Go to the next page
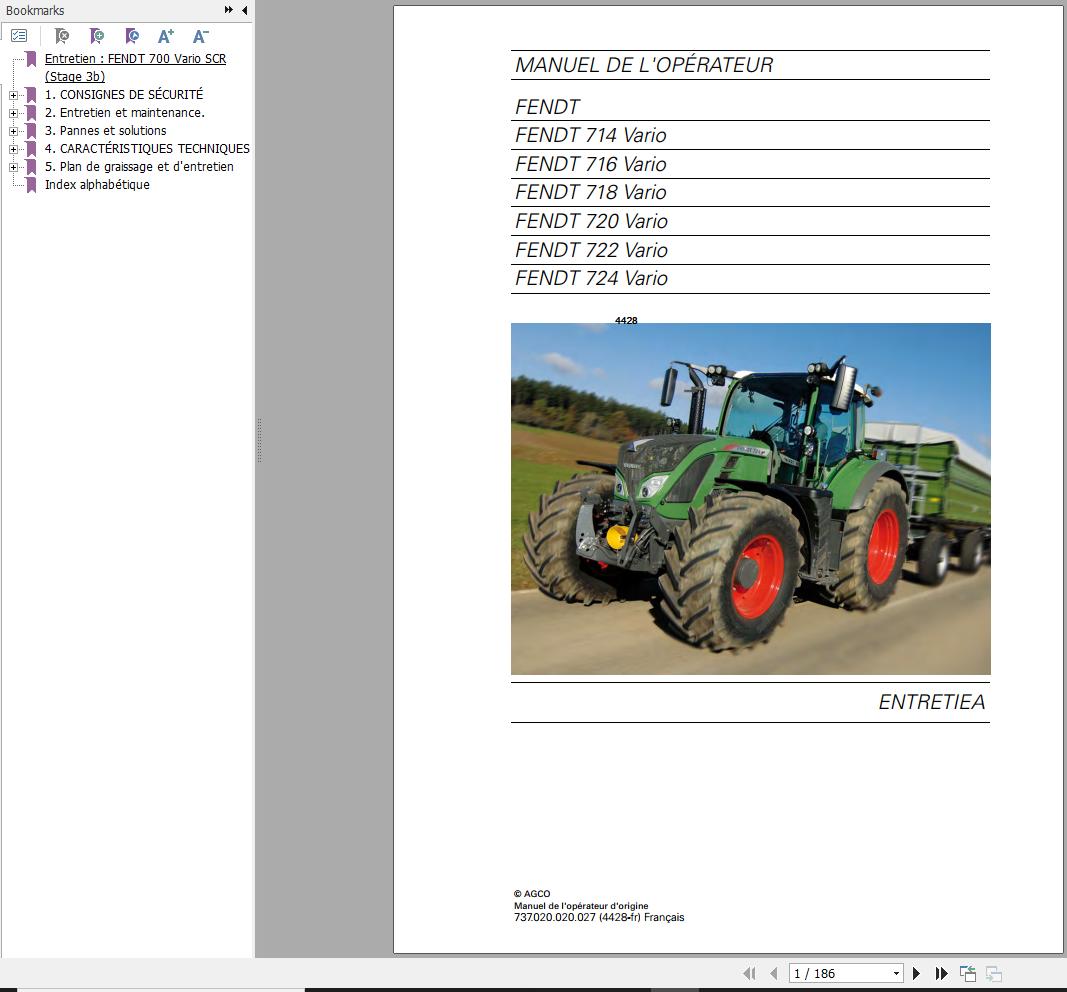 (917, 973)
